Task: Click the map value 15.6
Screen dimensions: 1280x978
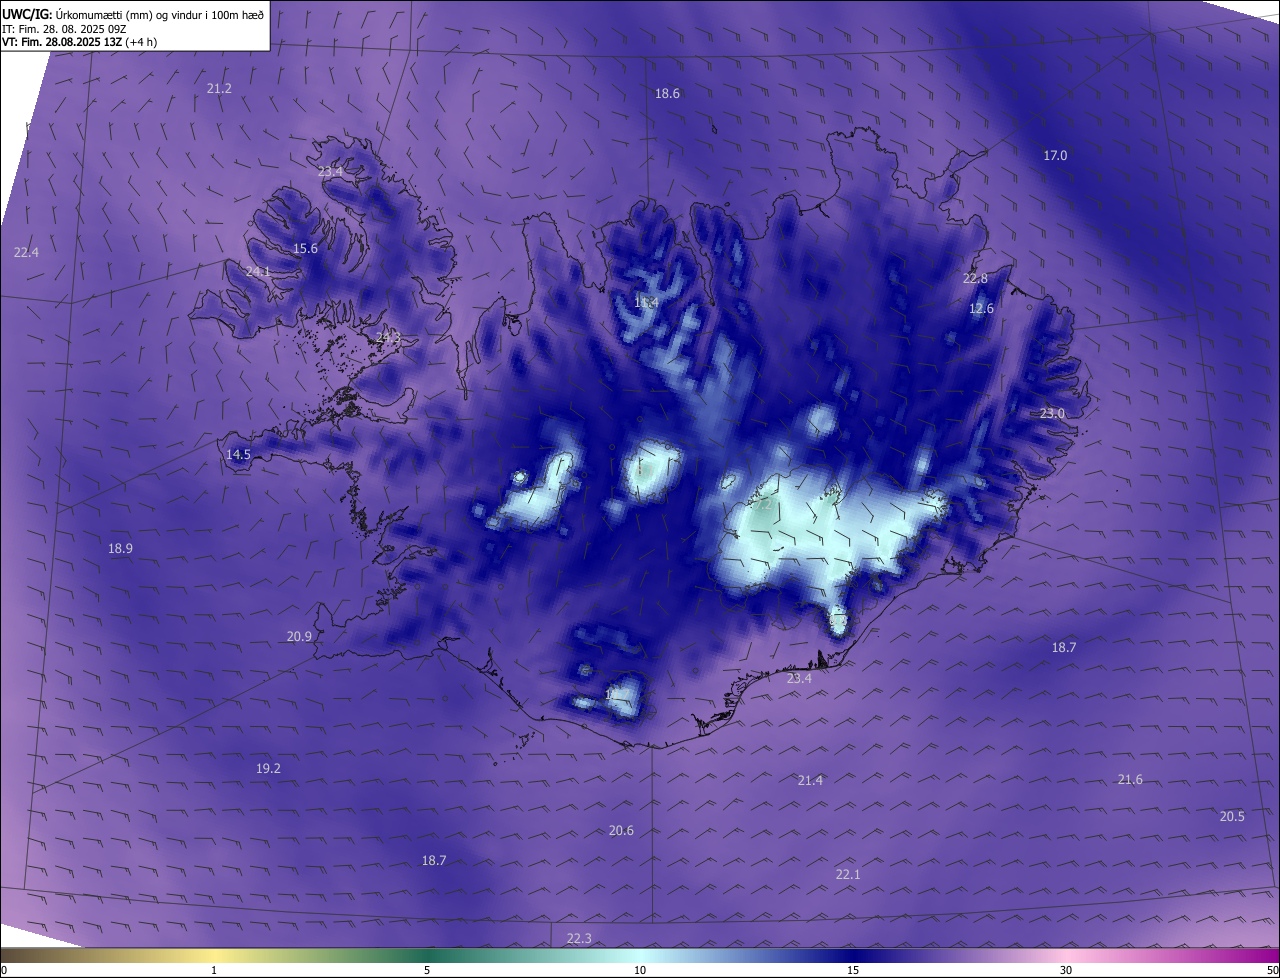Action: (305, 249)
